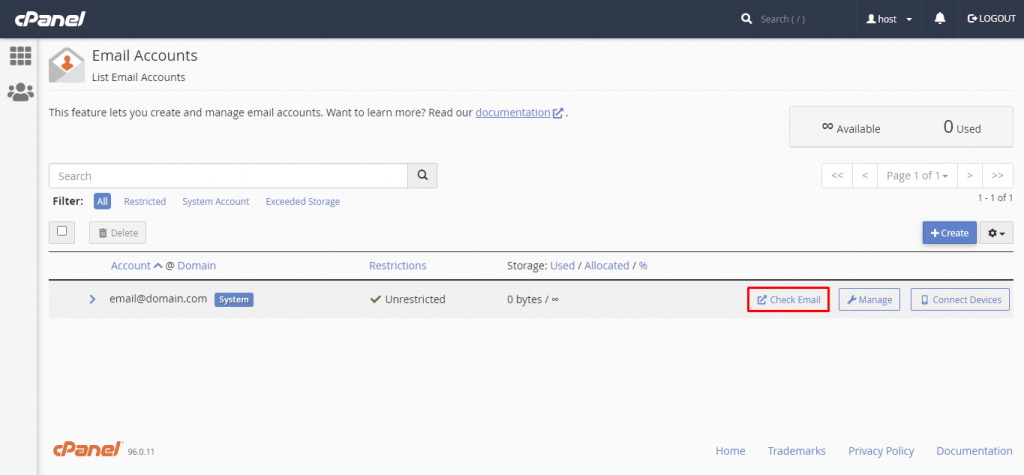This screenshot has width=1024, height=475.
Task: Go to previous page button
Action: [x=865, y=176]
